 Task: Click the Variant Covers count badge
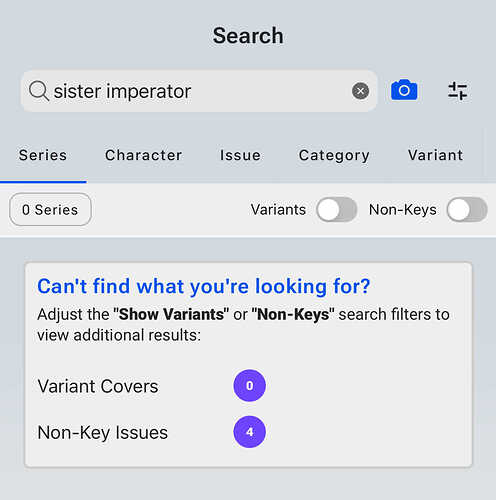249,386
